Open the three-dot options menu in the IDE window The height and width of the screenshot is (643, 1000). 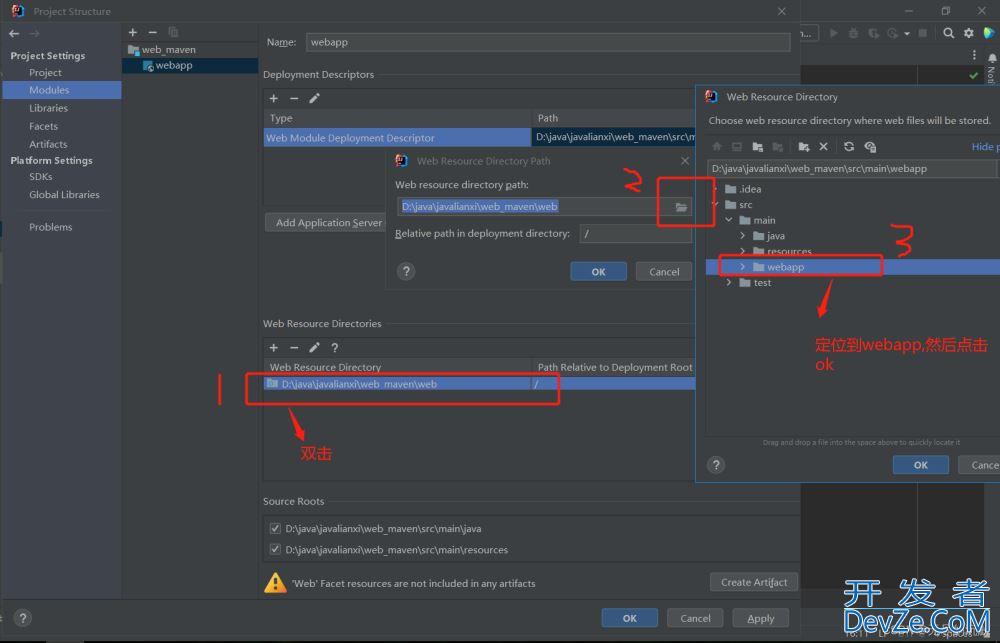pos(974,55)
